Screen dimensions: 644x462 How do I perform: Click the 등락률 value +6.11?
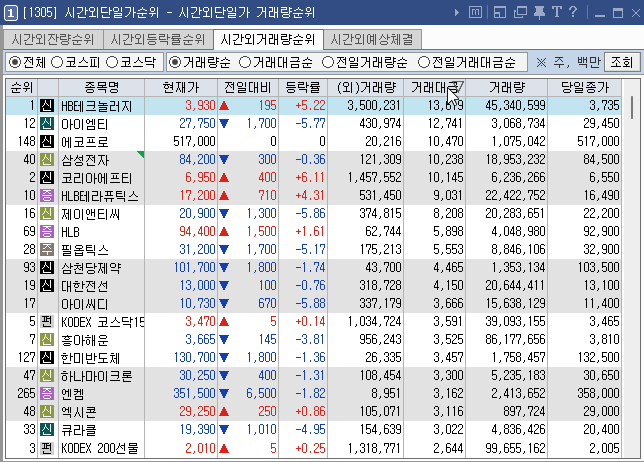310,178
